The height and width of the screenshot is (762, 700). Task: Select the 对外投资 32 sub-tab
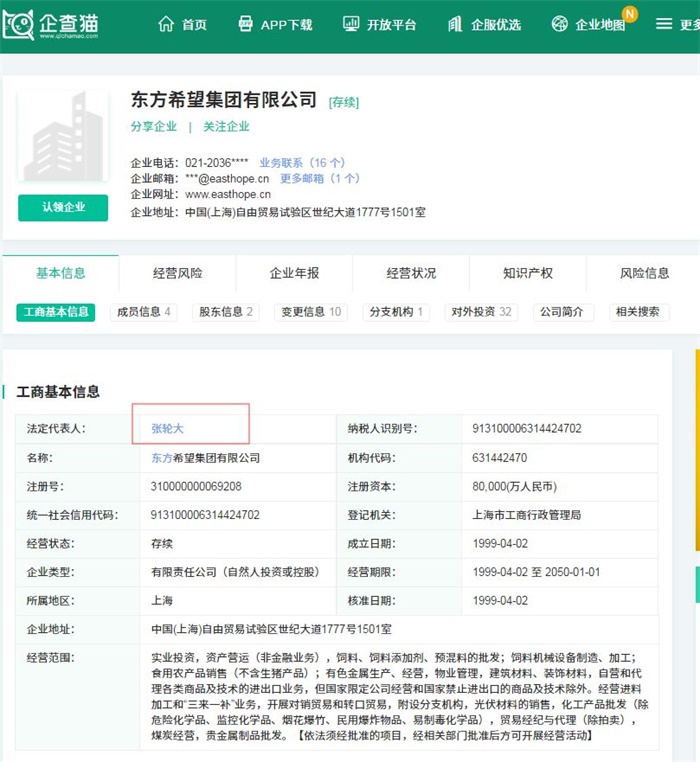[x=481, y=312]
